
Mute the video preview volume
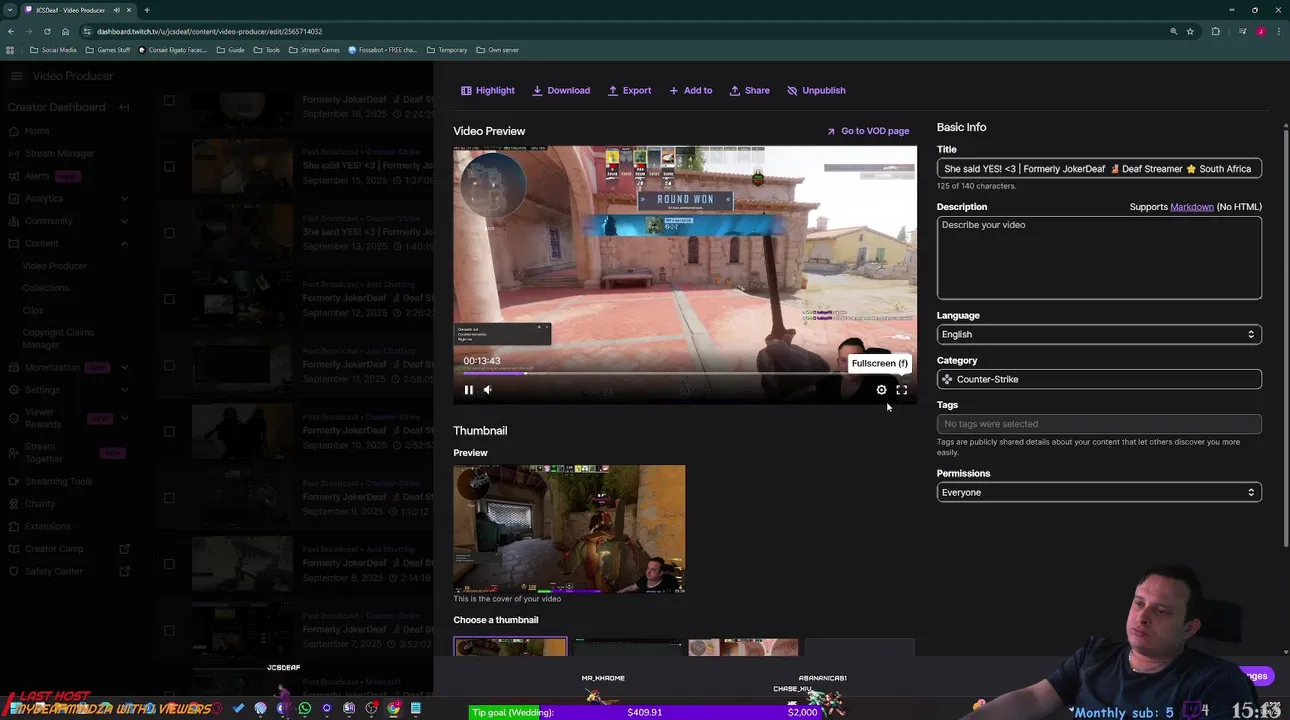point(488,390)
